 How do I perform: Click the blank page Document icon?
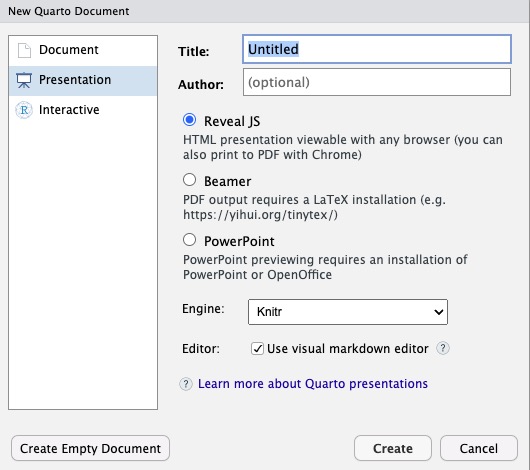coord(24,50)
